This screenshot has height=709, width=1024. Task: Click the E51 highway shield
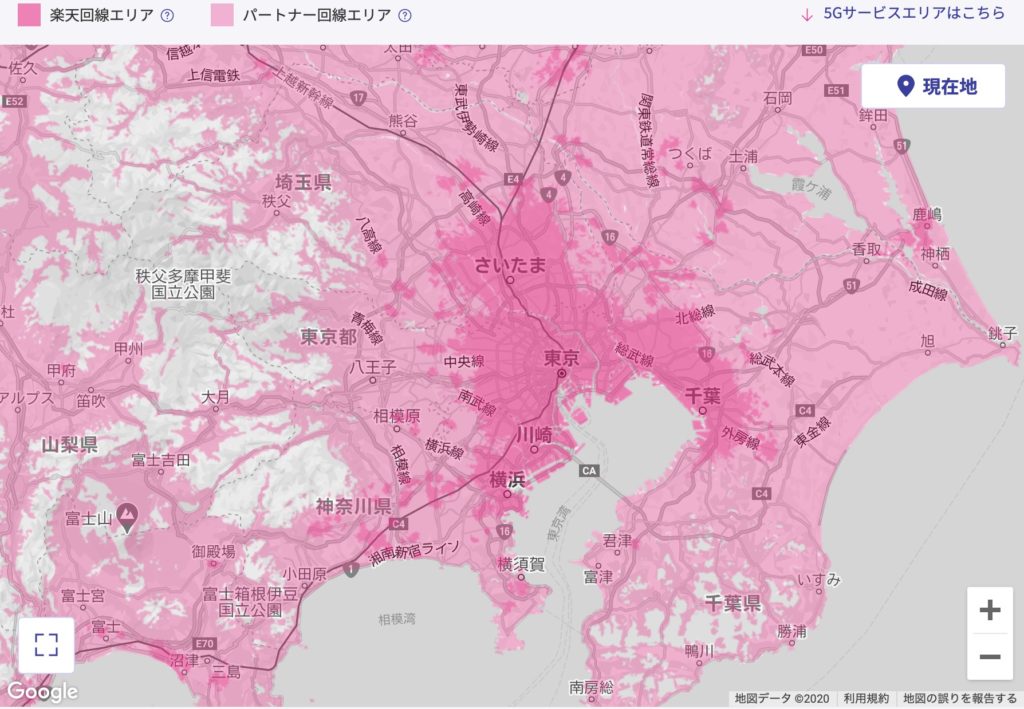coord(837,91)
